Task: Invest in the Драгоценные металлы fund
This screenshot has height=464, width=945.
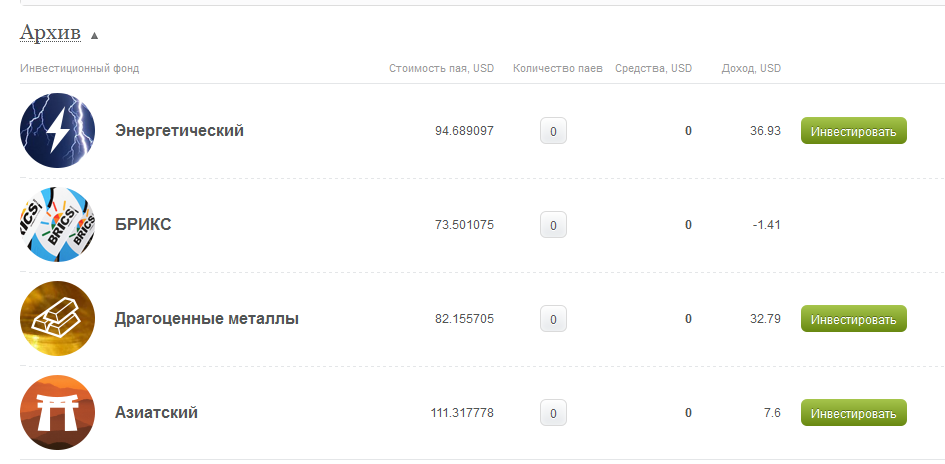Action: 853,319
